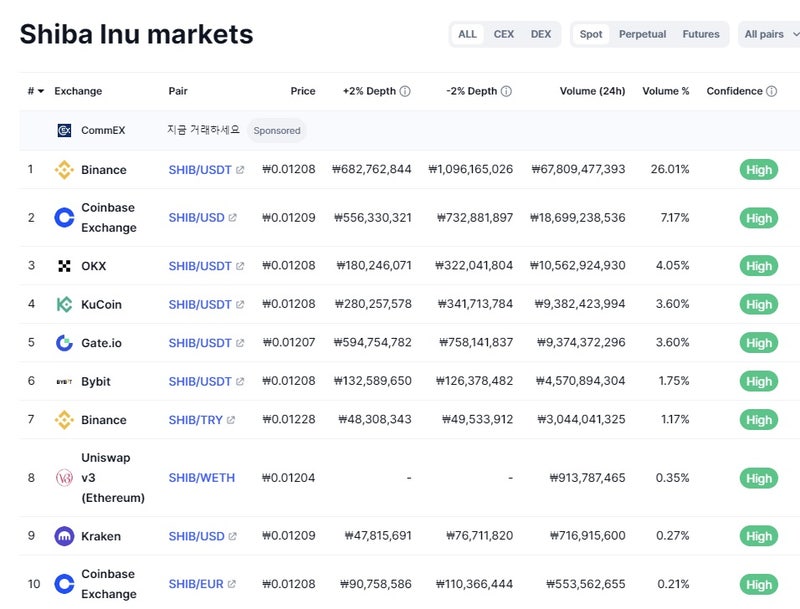
Task: Sort by Pair column header
Action: (x=178, y=91)
